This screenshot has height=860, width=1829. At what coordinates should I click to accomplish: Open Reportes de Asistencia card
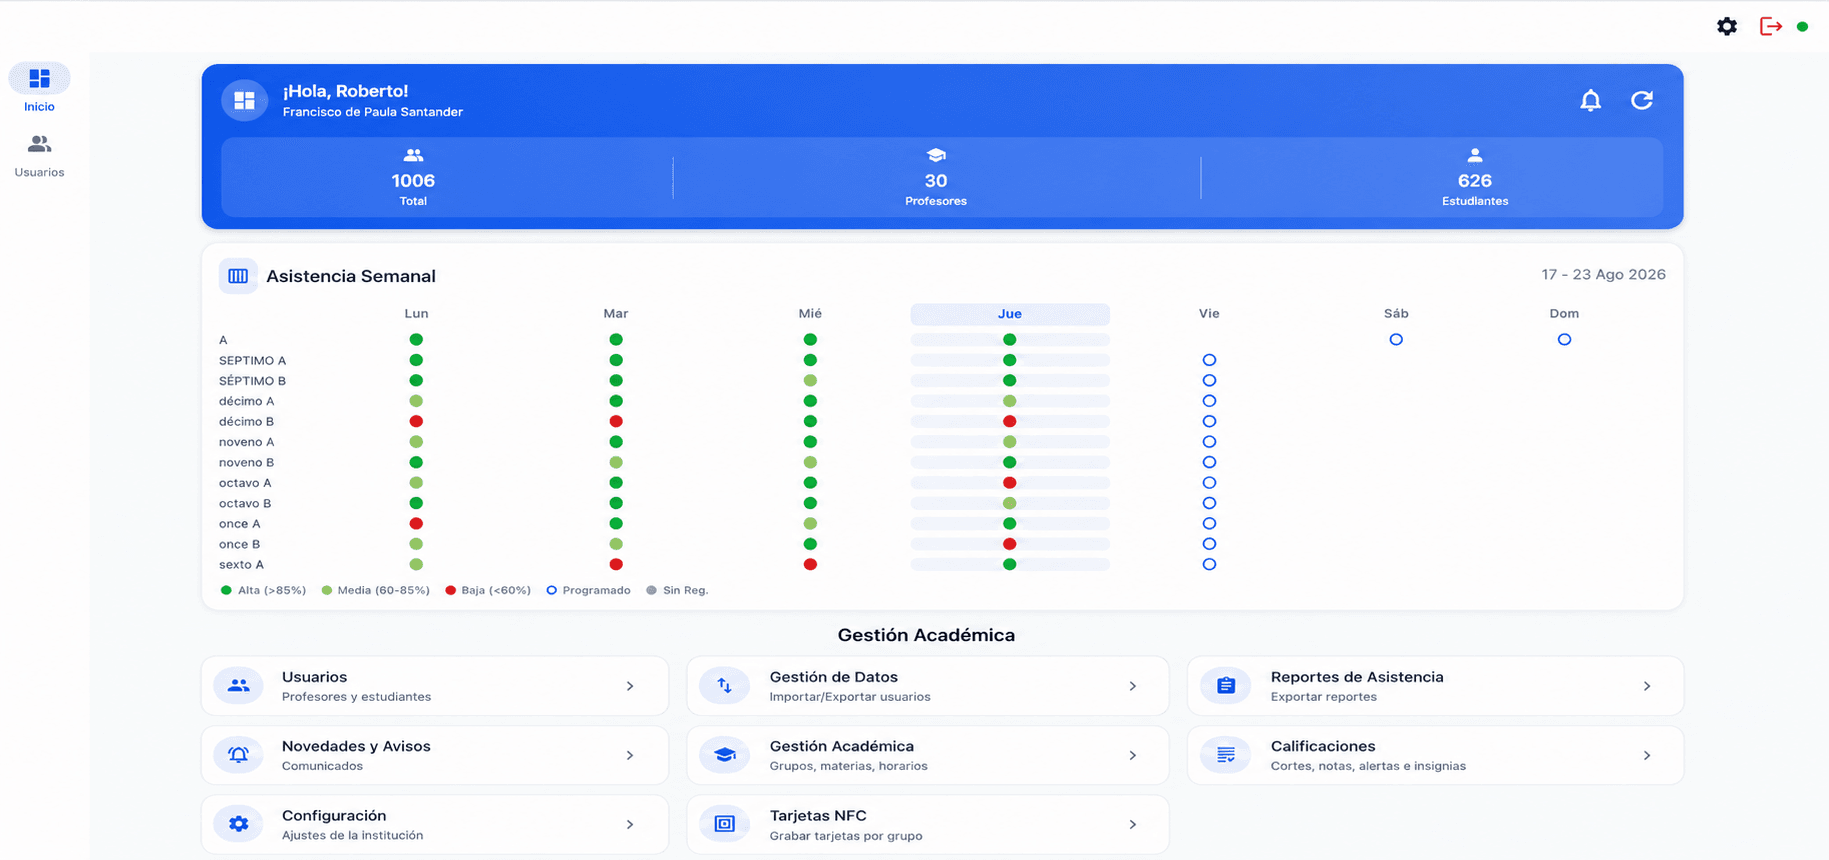(1435, 686)
